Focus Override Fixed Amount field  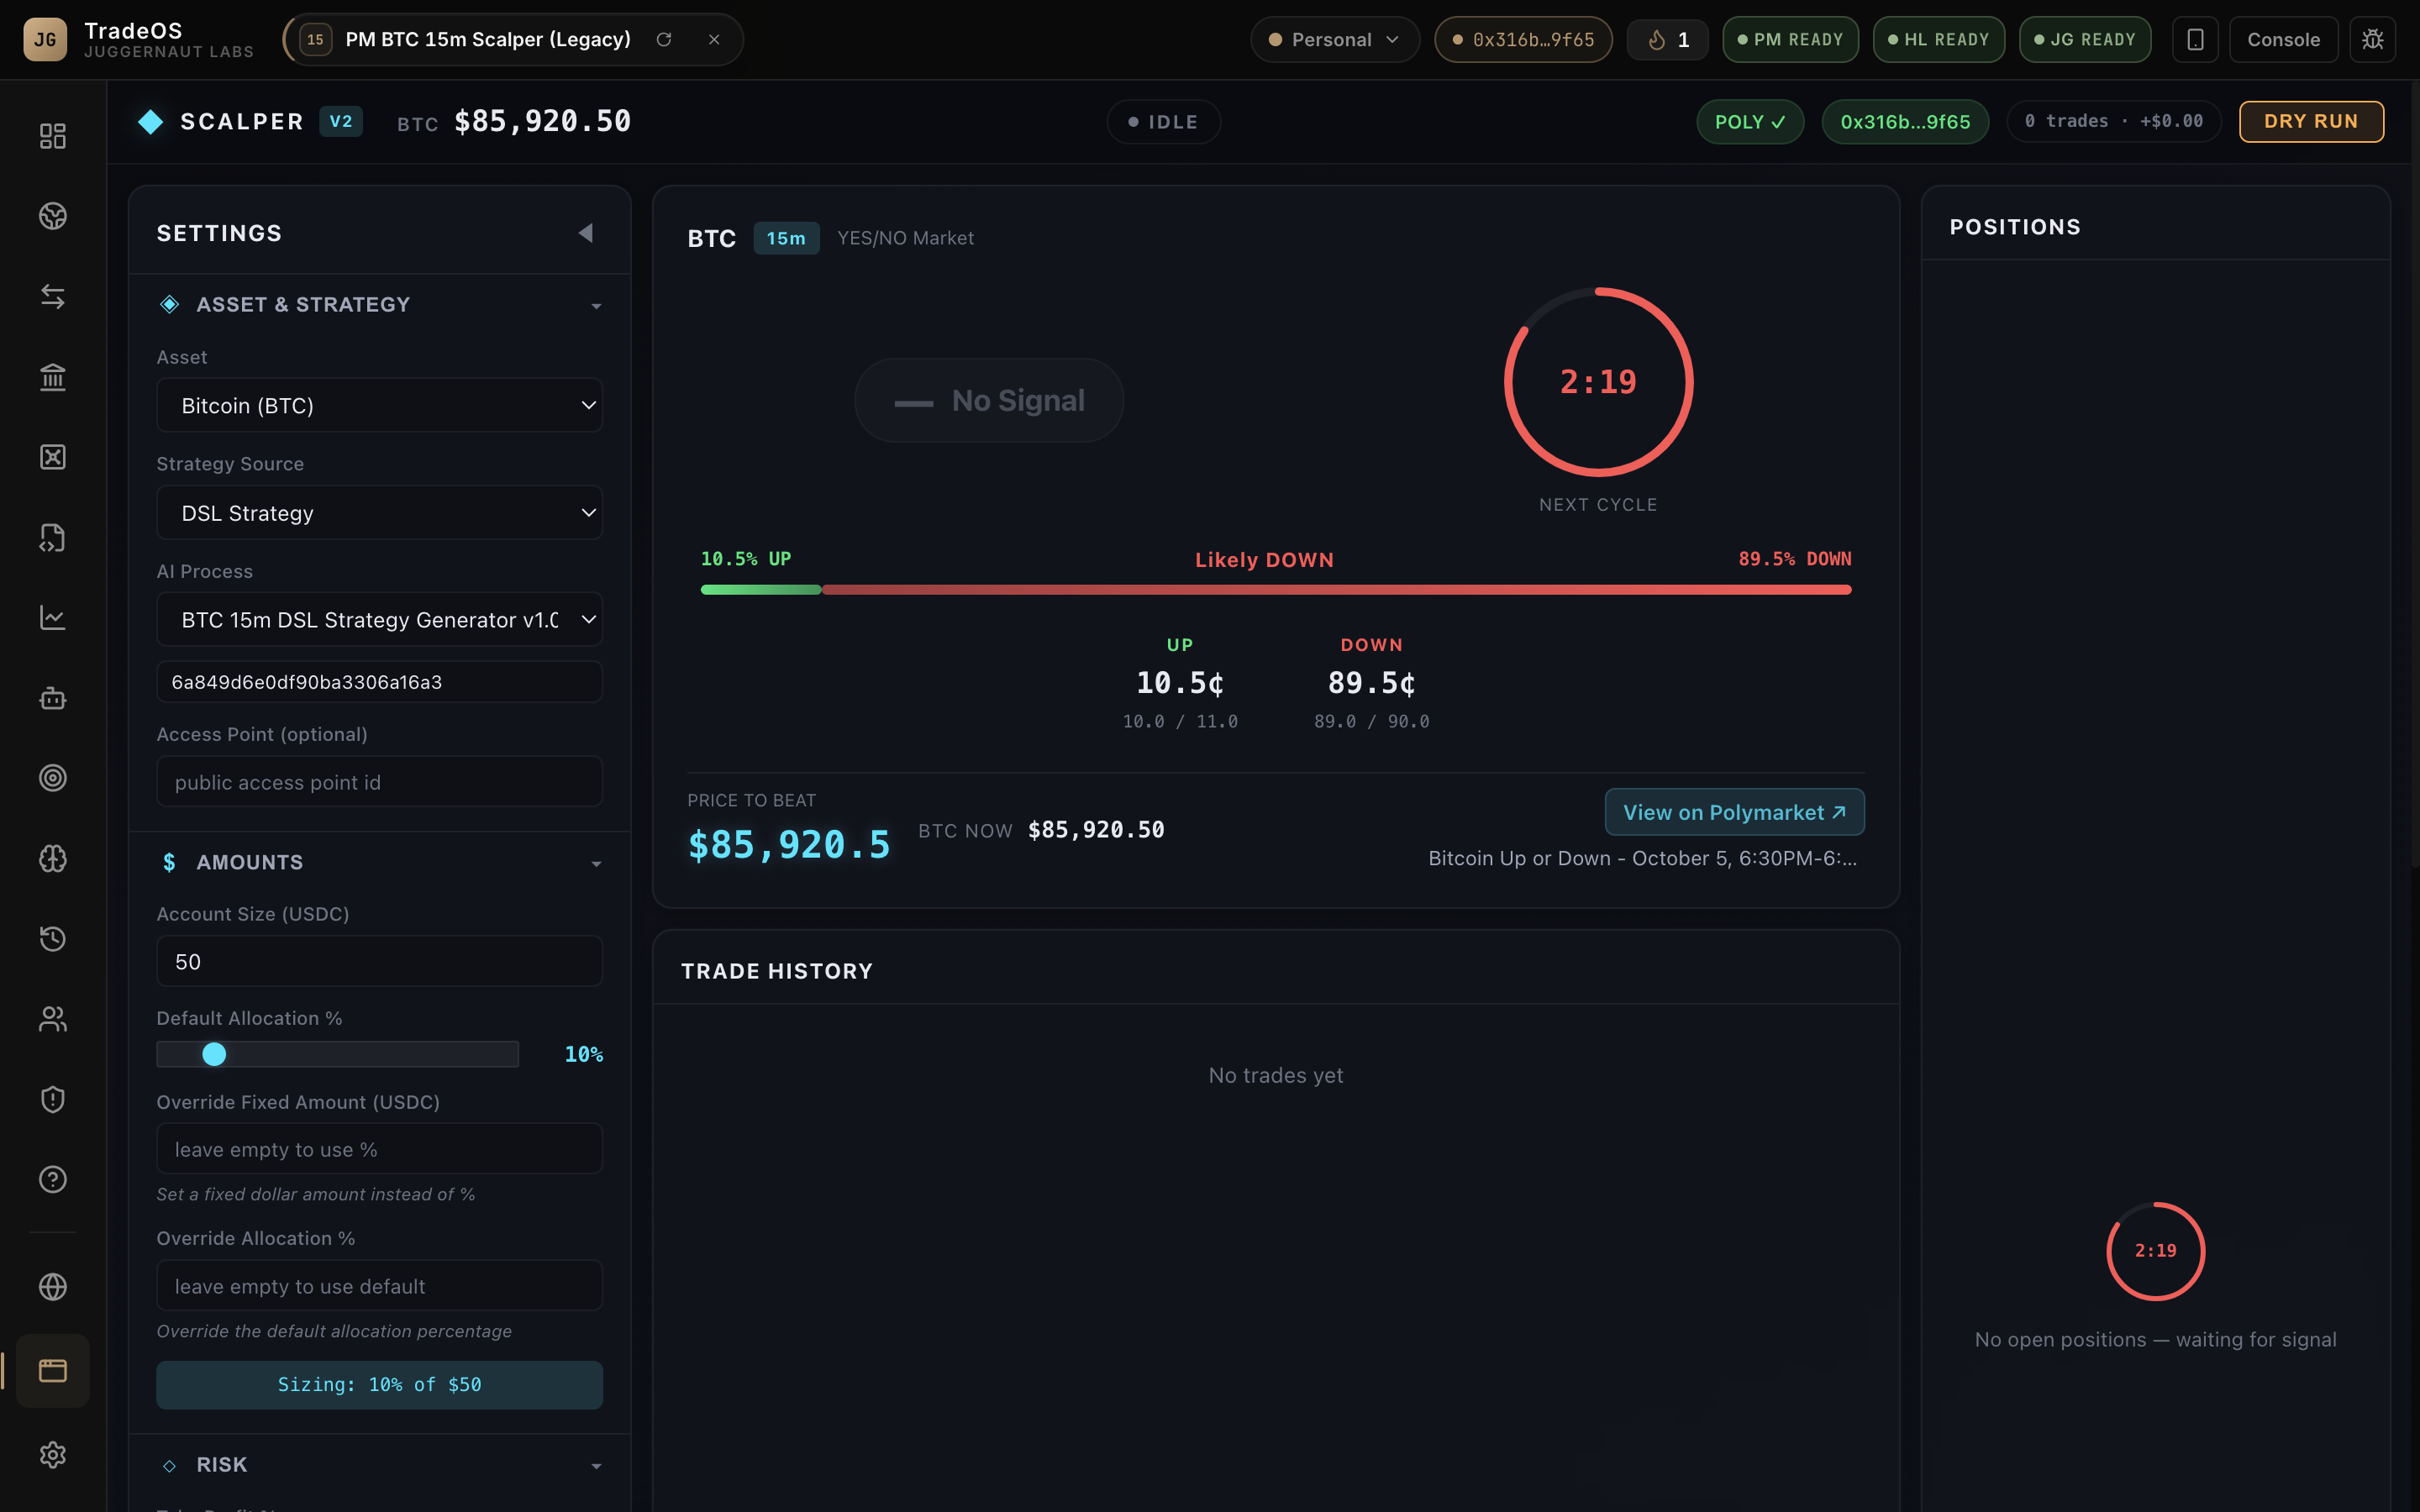point(379,1149)
